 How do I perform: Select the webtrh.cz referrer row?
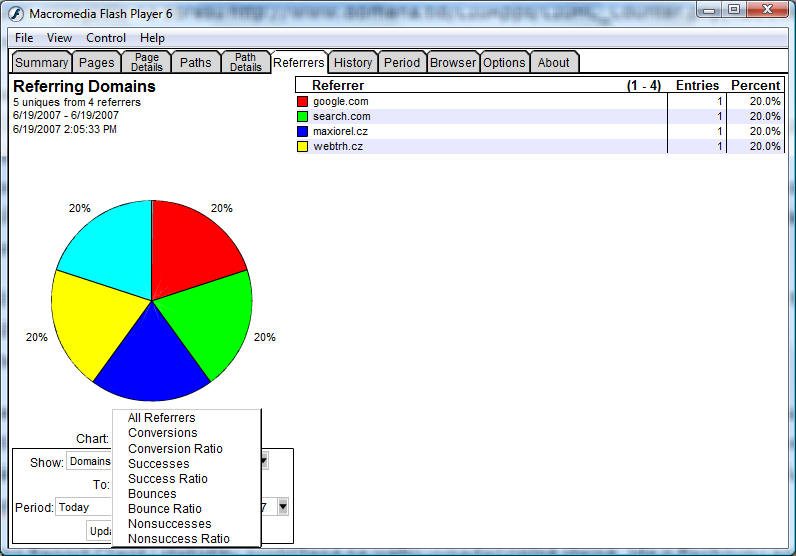pos(540,146)
